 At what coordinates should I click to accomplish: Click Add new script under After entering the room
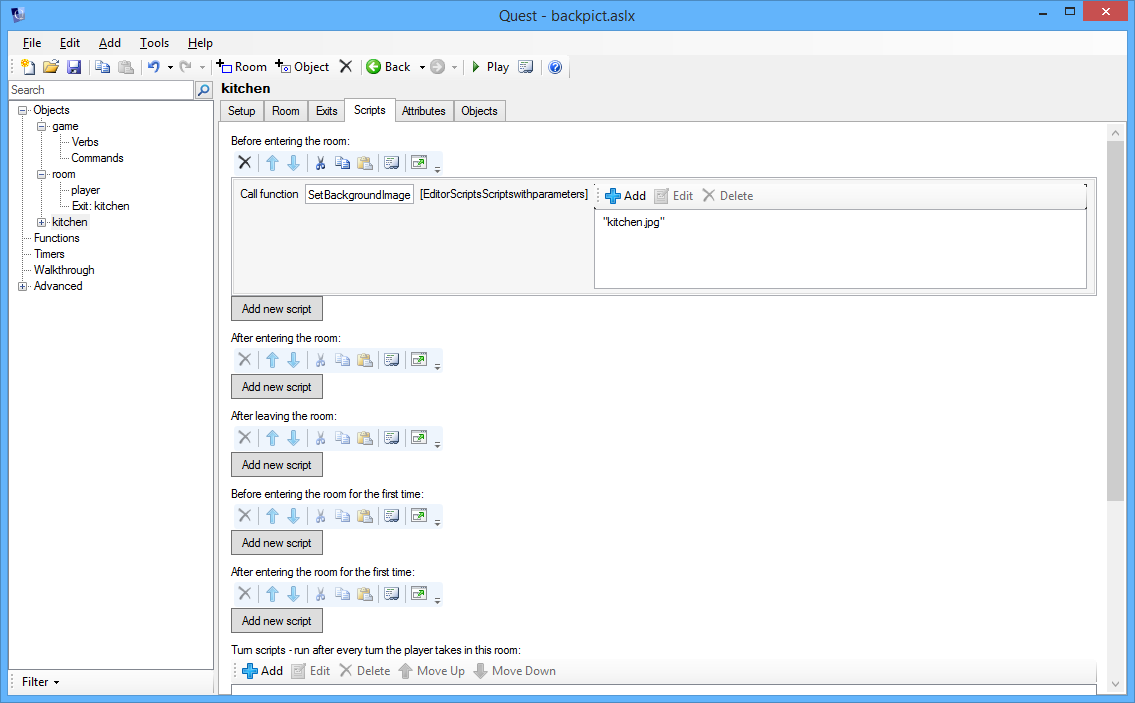[277, 387]
